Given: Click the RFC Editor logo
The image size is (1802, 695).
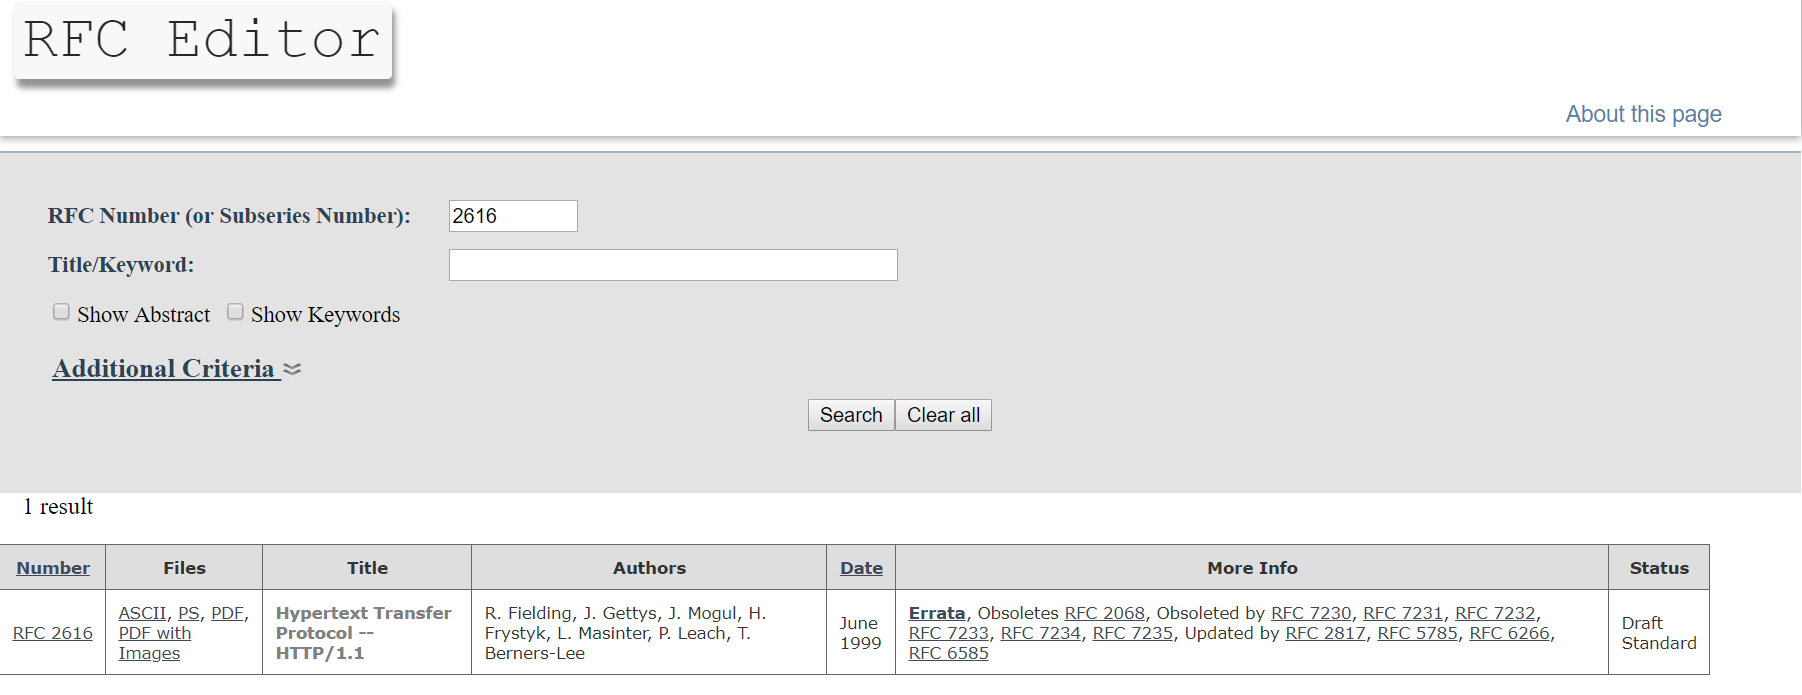Looking at the screenshot, I should [203, 41].
